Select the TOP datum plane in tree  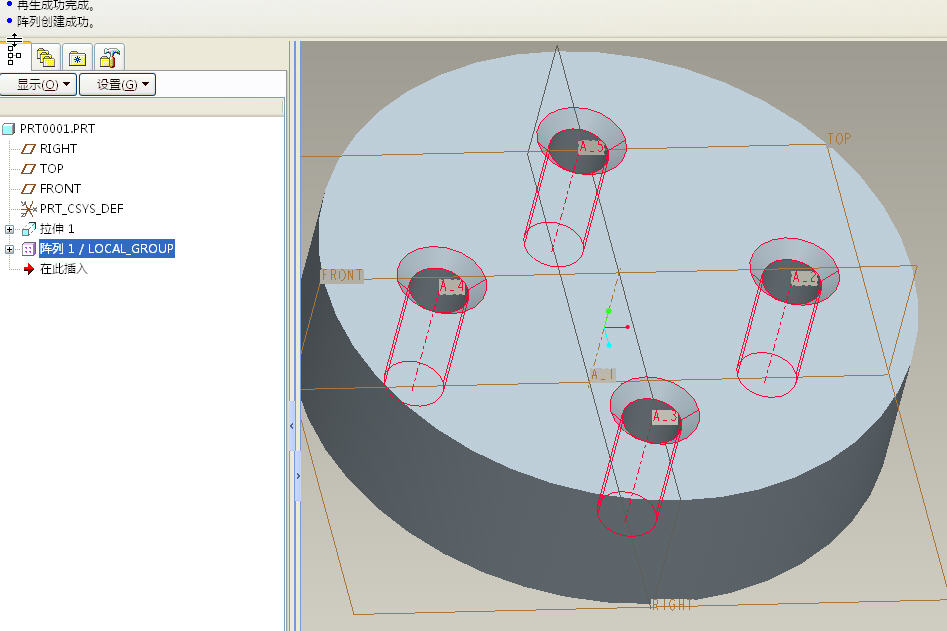(x=51, y=168)
